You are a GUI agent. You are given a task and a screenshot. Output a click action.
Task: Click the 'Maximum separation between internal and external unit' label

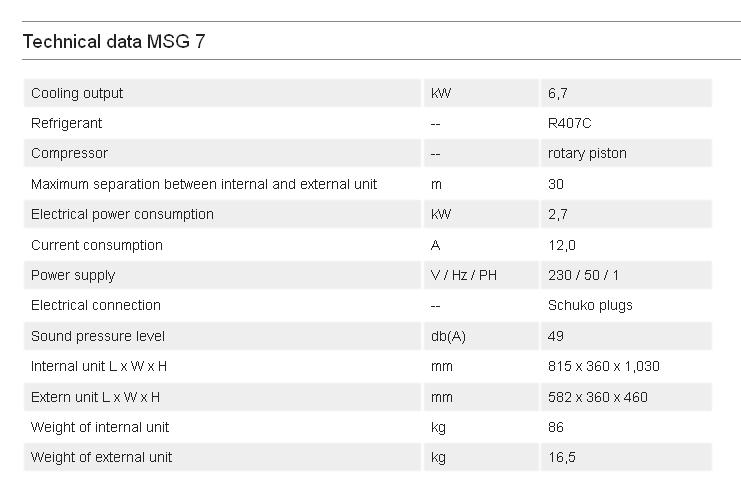(x=204, y=184)
